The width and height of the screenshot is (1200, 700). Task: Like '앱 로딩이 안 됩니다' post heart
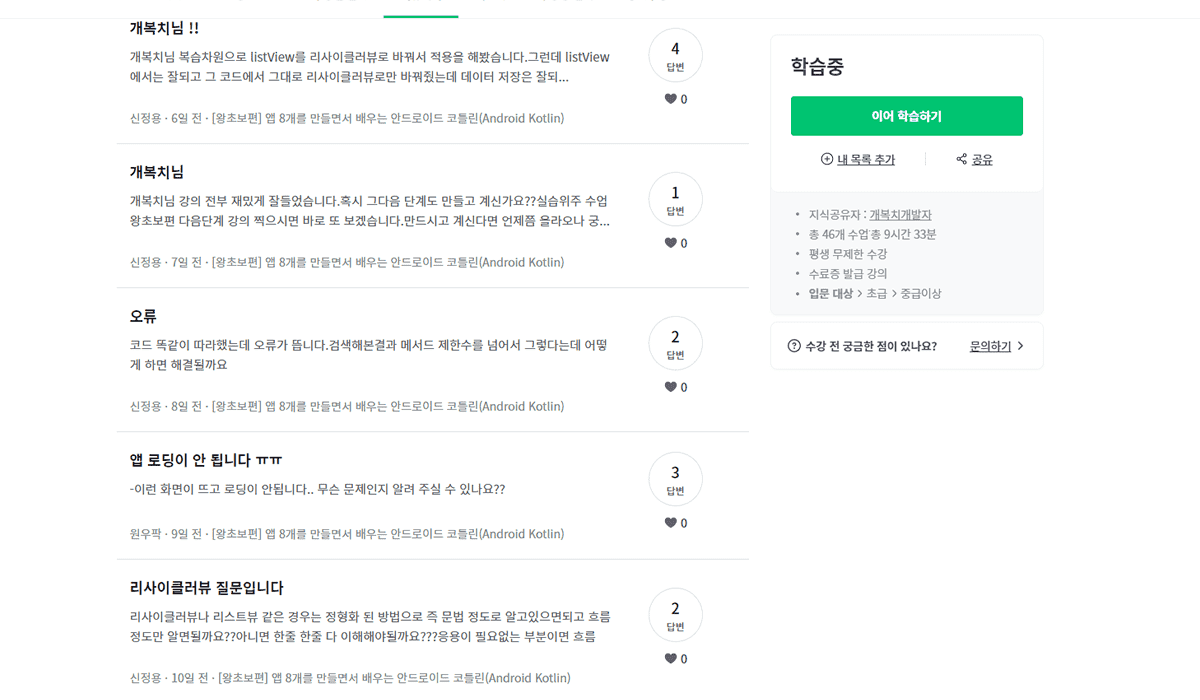[670, 523]
